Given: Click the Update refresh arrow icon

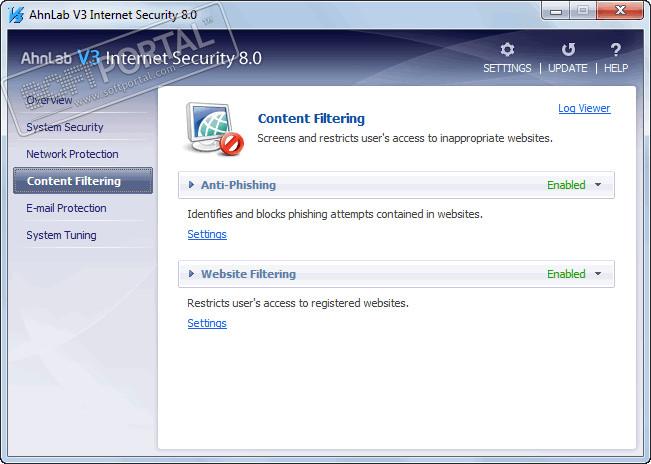Looking at the screenshot, I should [x=568, y=49].
